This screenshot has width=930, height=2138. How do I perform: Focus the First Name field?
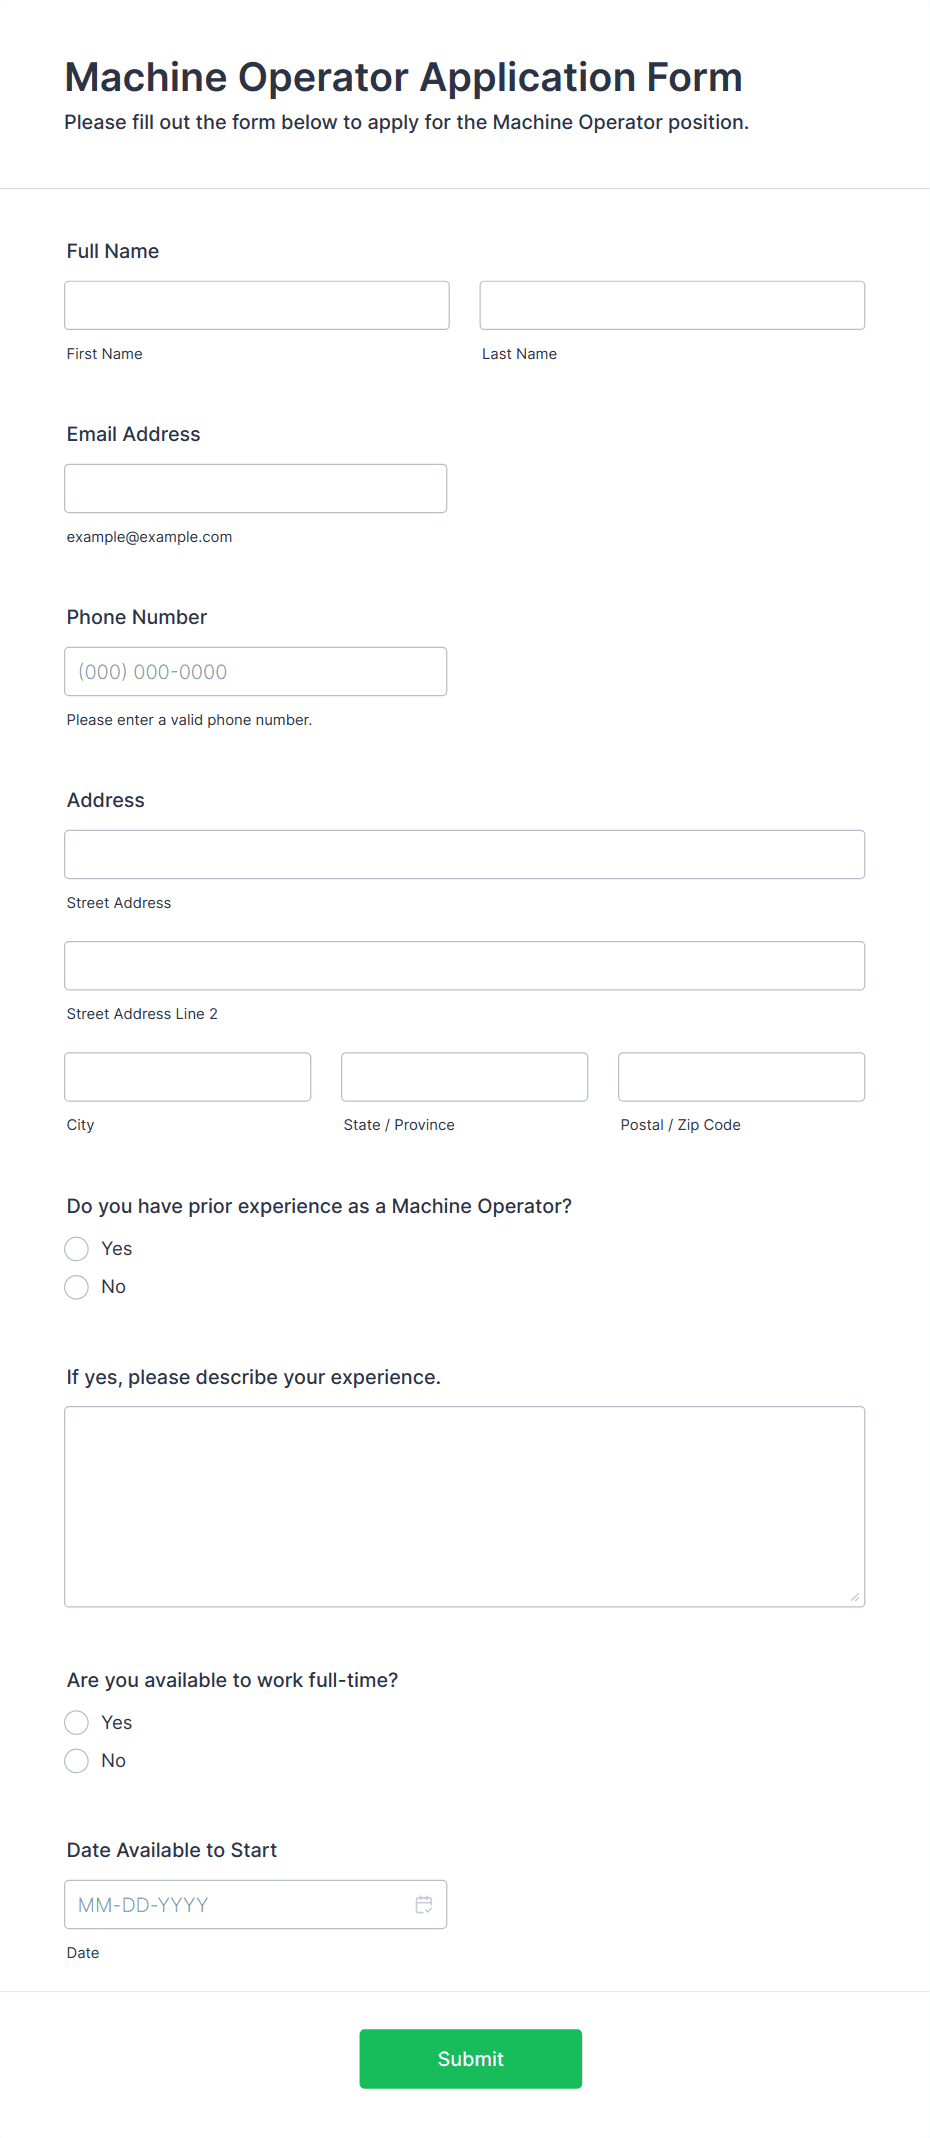click(257, 305)
